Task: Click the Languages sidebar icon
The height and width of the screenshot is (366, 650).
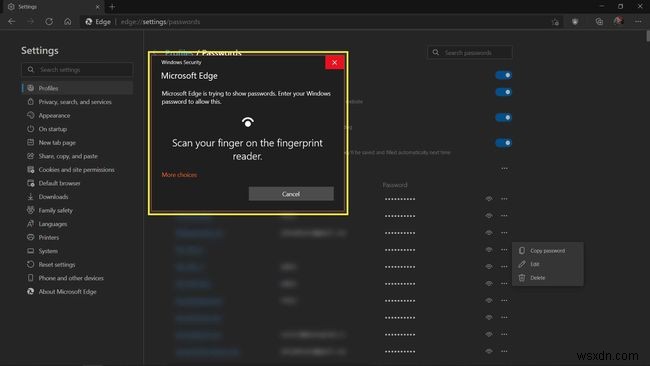Action: click(30, 224)
